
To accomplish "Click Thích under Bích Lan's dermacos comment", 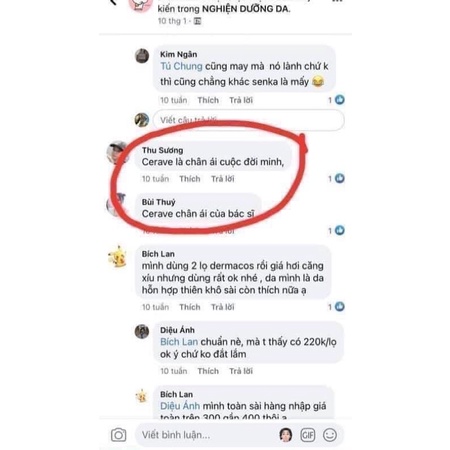I will click(190, 307).
